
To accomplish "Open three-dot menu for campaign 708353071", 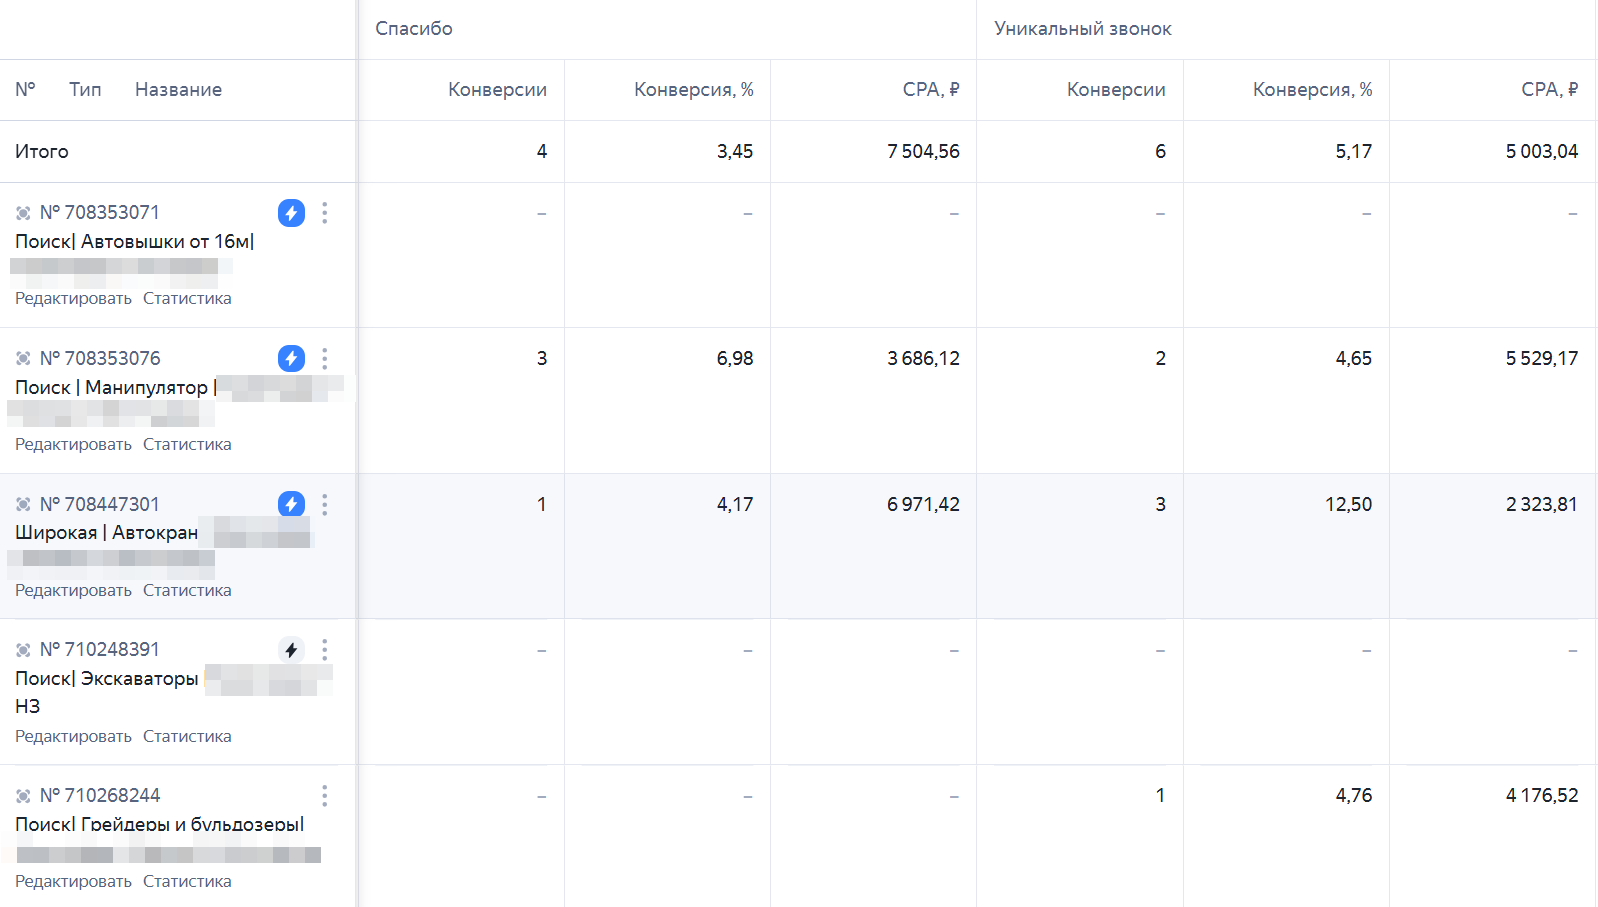I will [325, 213].
